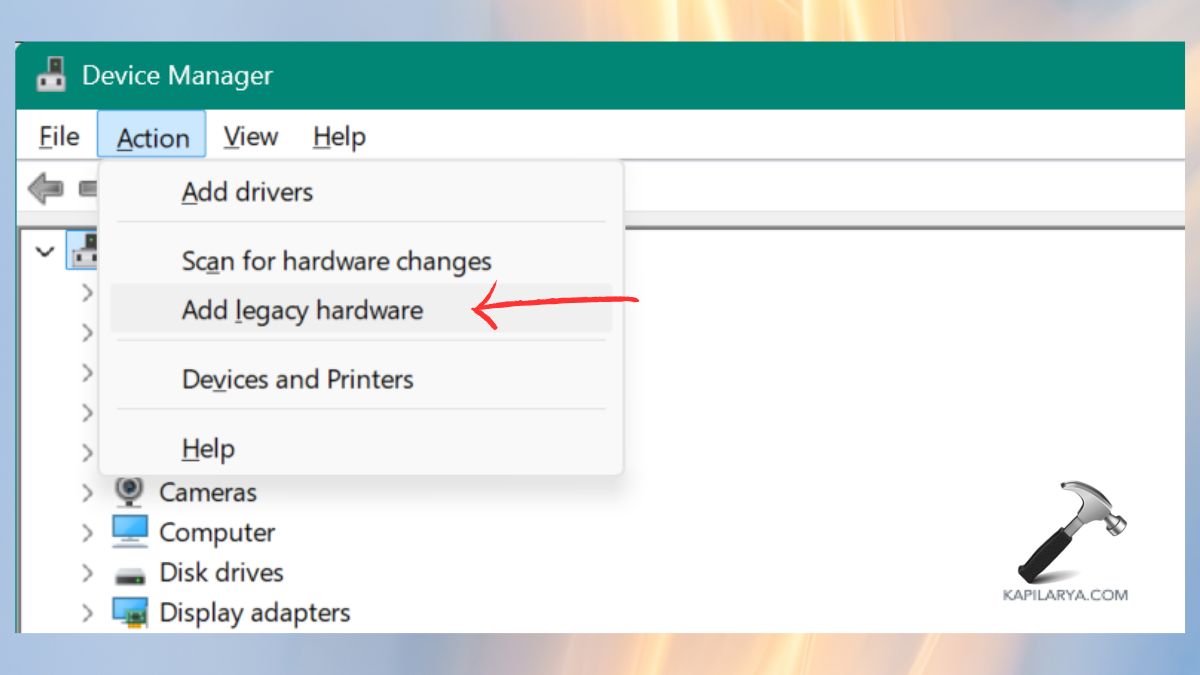Screen dimensions: 1200x675
Task: Open the File menu
Action: pos(57,137)
